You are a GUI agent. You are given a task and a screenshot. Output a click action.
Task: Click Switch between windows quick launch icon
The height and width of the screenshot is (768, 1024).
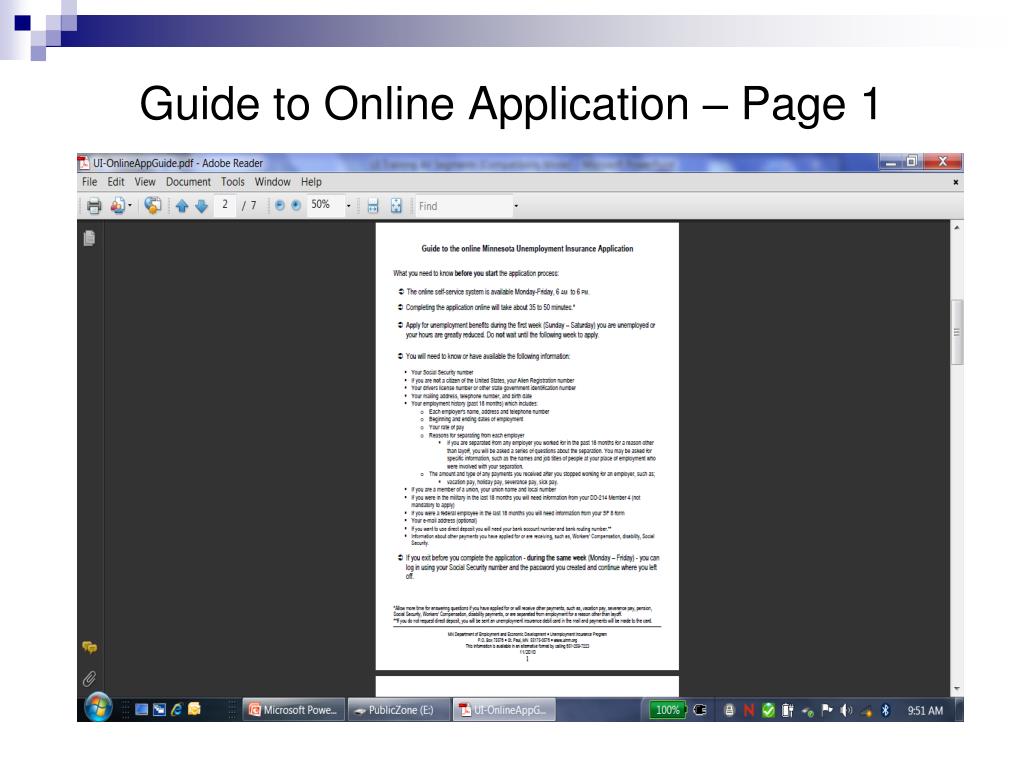click(159, 709)
